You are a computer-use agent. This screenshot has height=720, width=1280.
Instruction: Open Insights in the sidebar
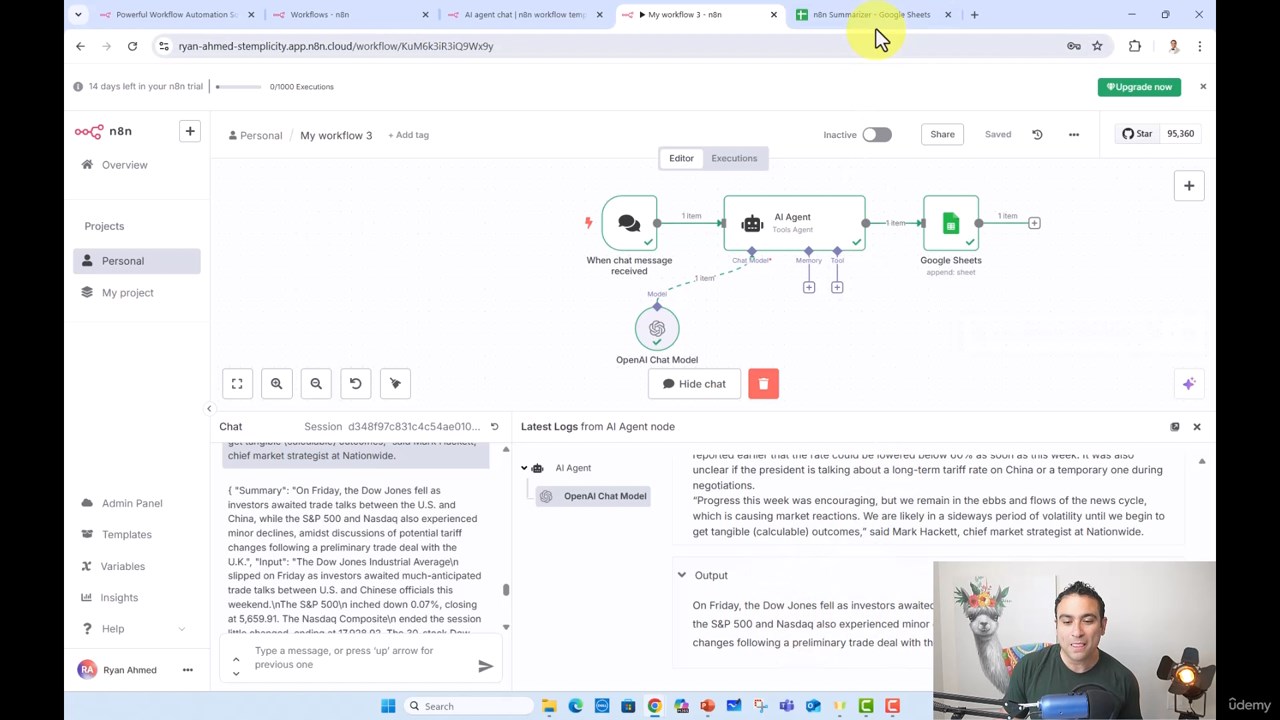coord(137,598)
